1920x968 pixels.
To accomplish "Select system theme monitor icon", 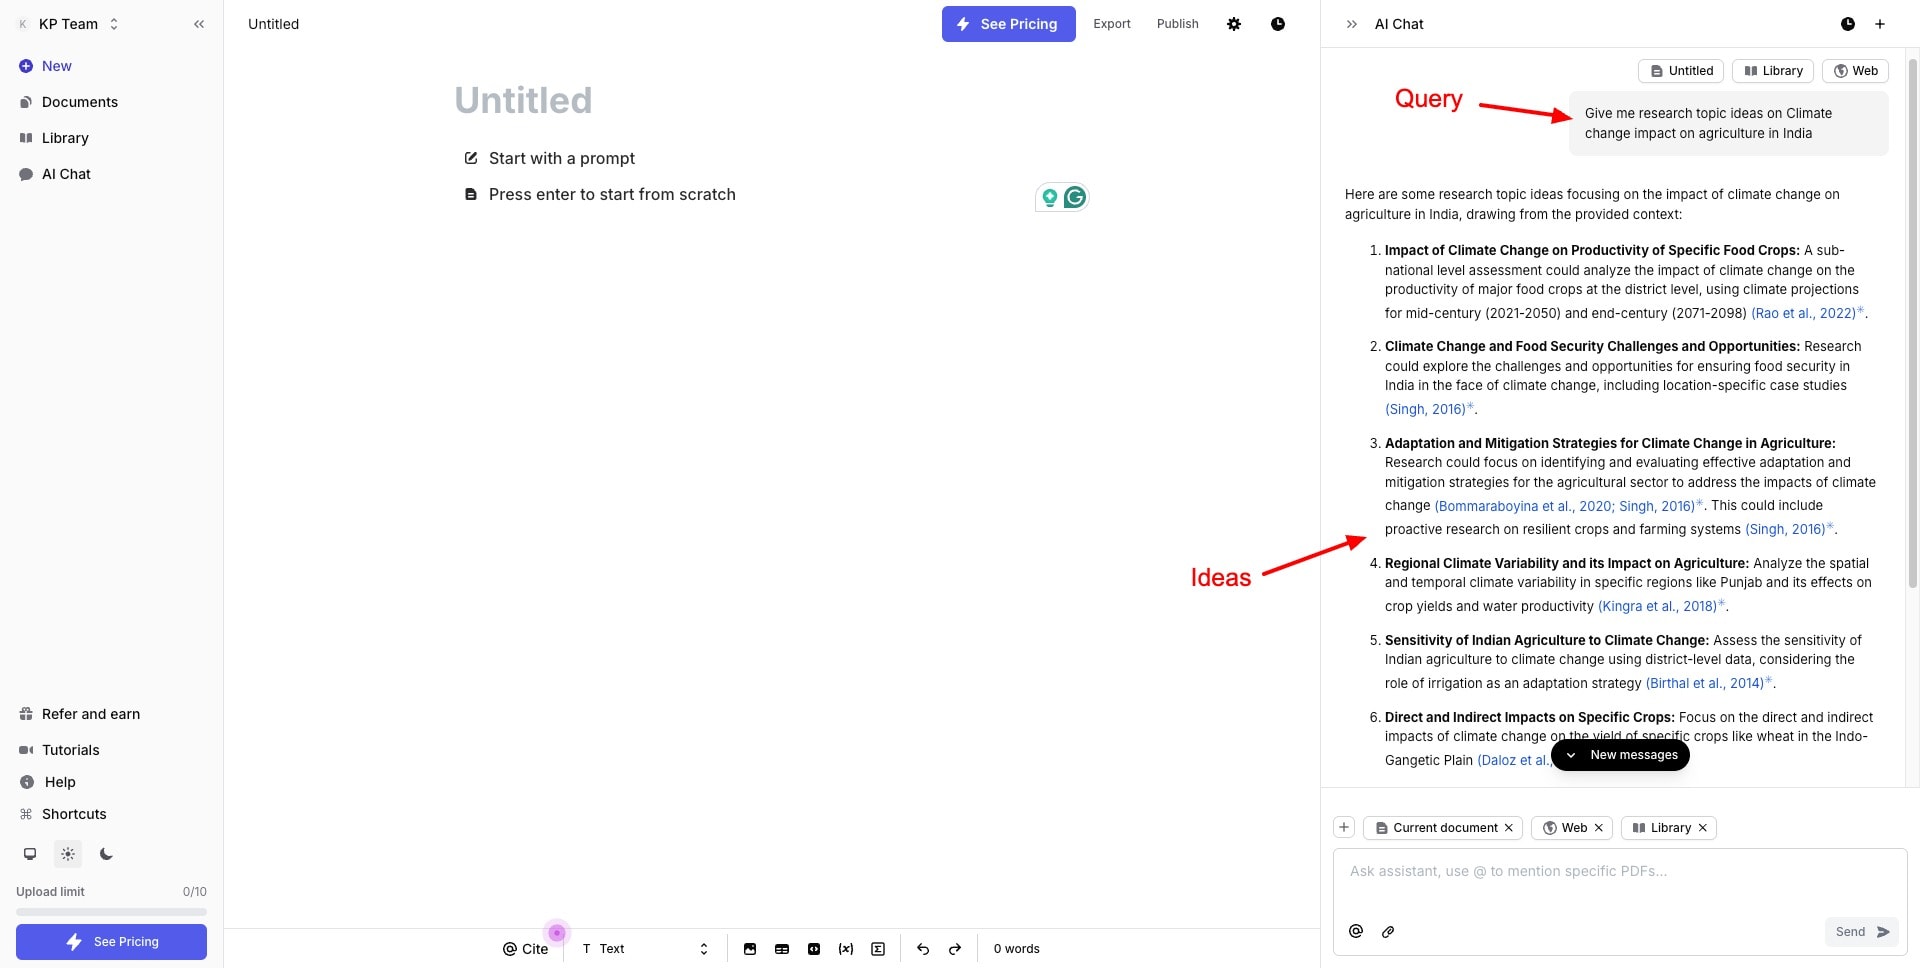I will (x=30, y=854).
